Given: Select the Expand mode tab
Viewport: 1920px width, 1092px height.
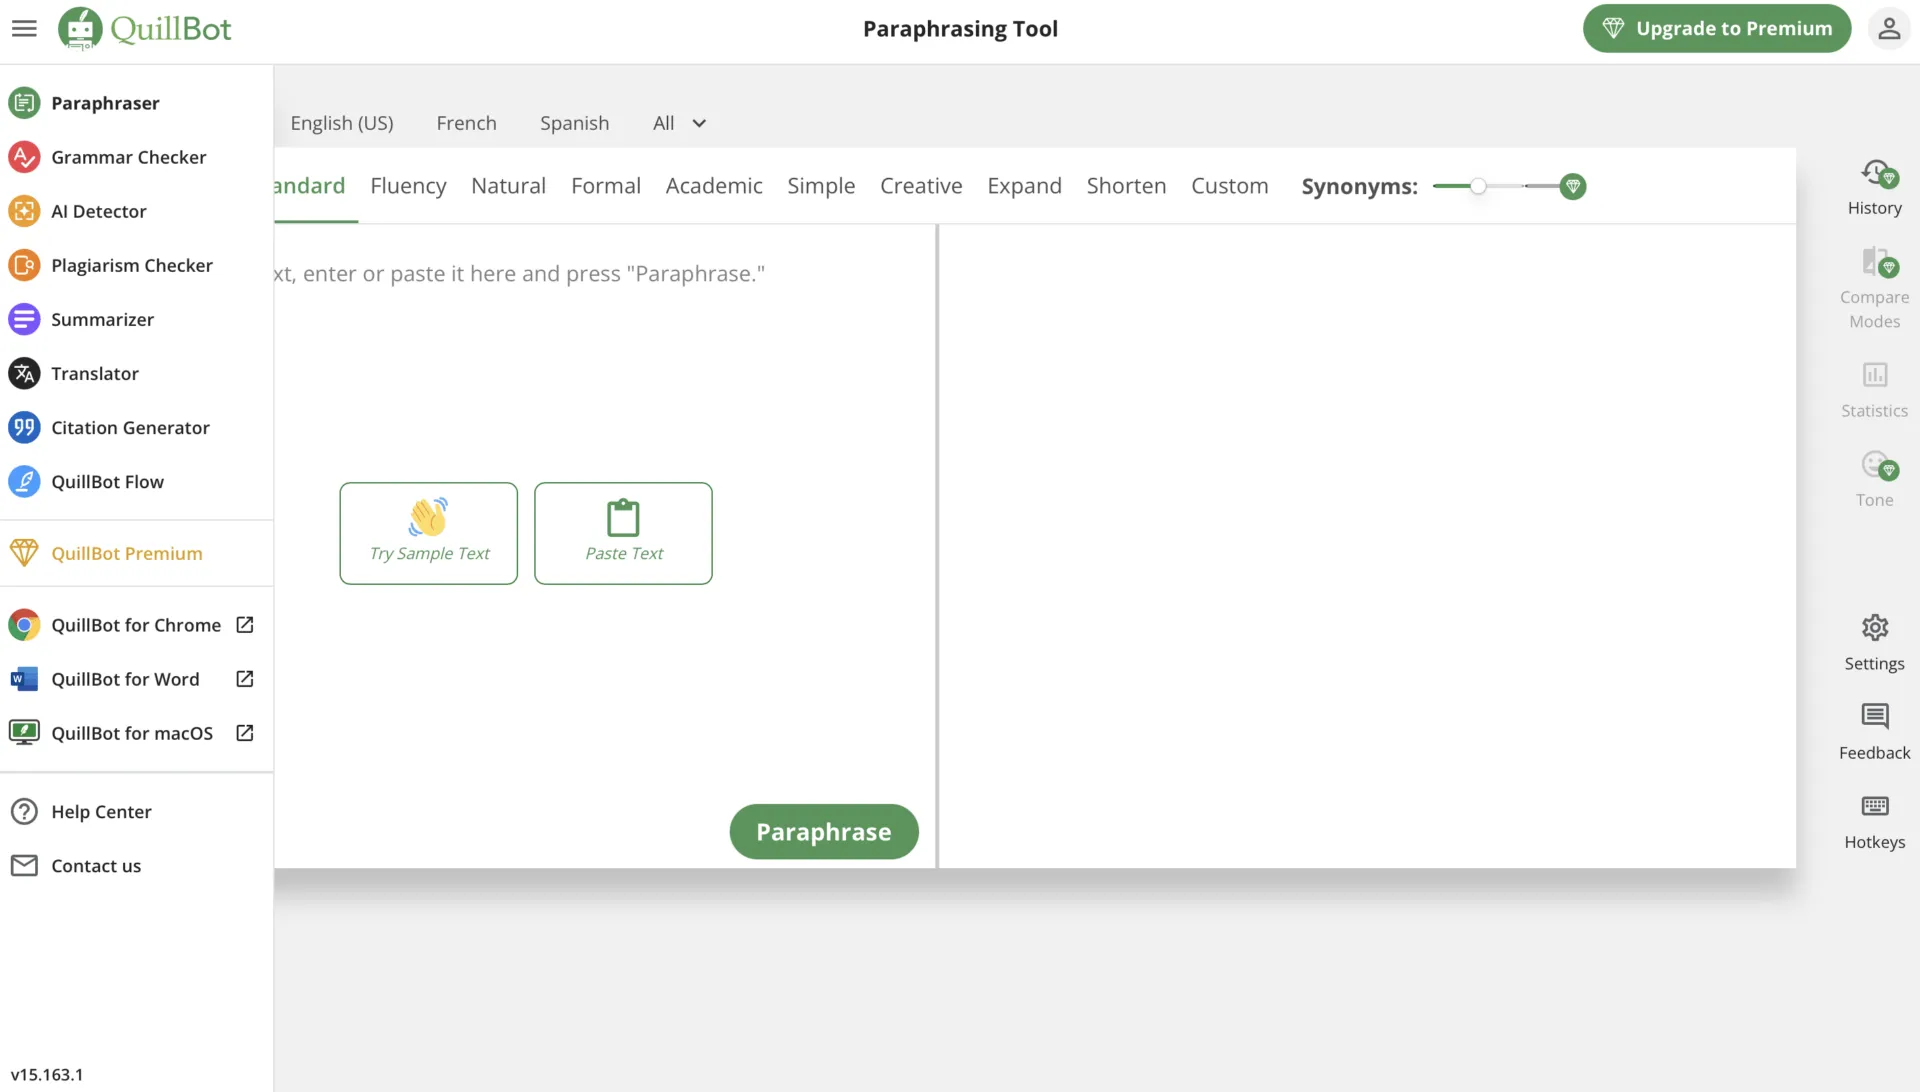Looking at the screenshot, I should pyautogui.click(x=1024, y=186).
